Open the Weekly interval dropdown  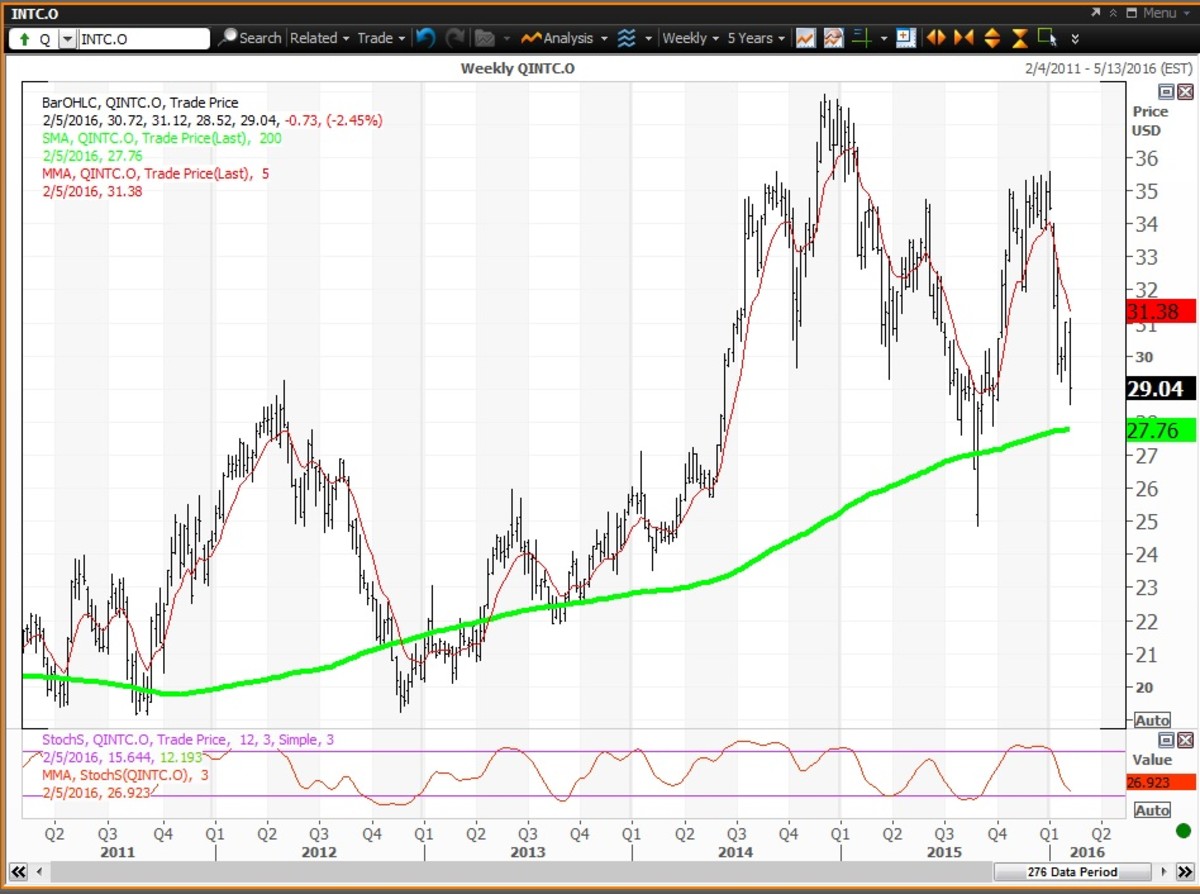pyautogui.click(x=686, y=38)
